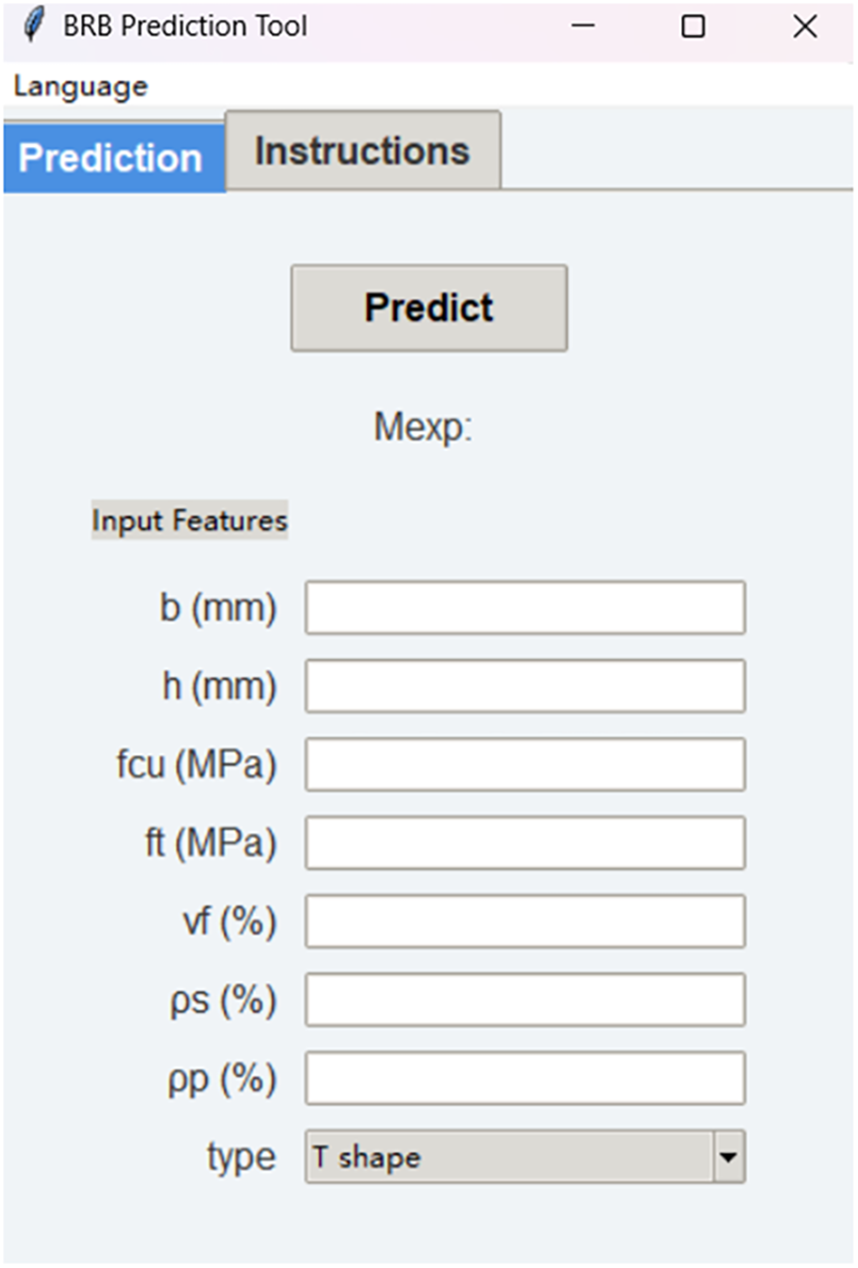Close the BRB Prediction Tool window
This screenshot has width=858, height=1268.
pos(805,26)
